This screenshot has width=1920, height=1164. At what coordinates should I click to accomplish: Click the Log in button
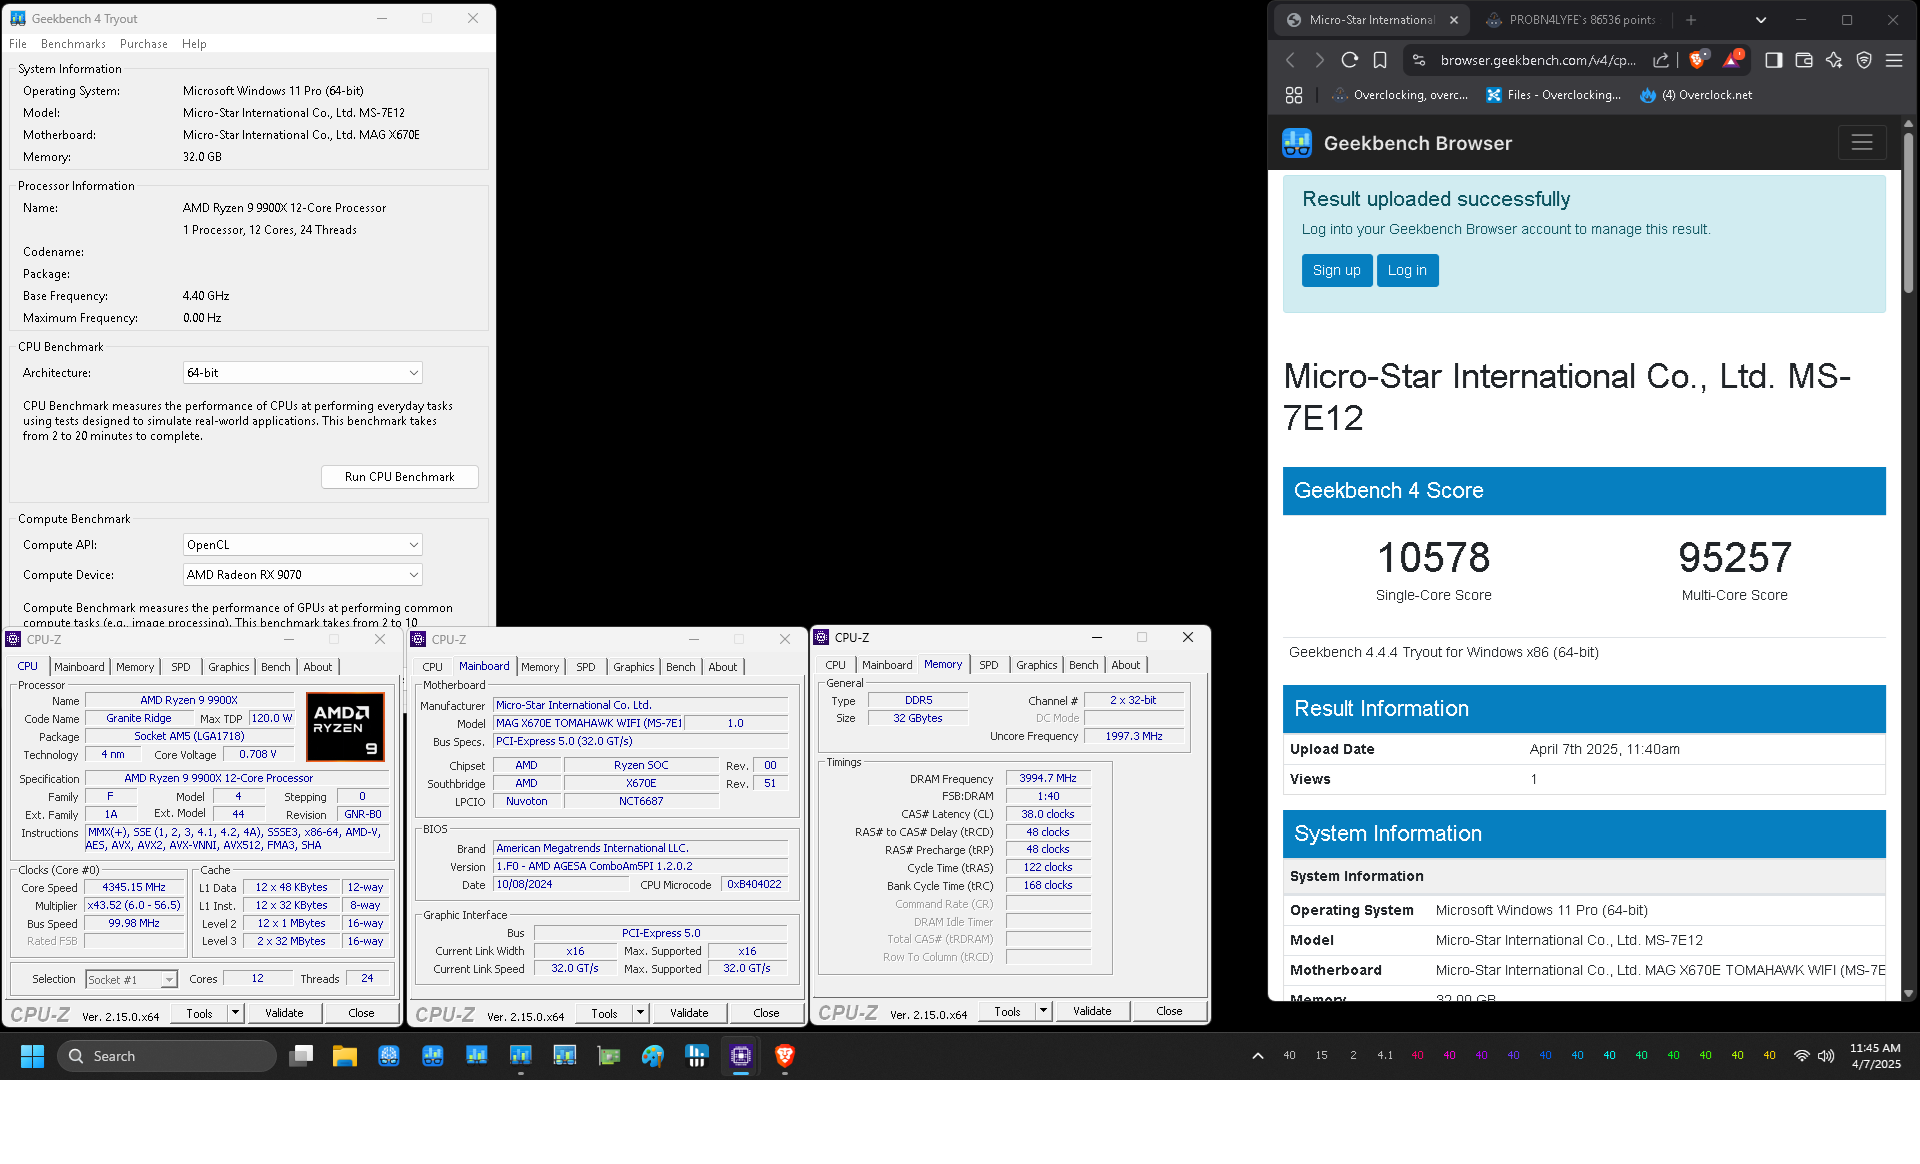pos(1407,271)
